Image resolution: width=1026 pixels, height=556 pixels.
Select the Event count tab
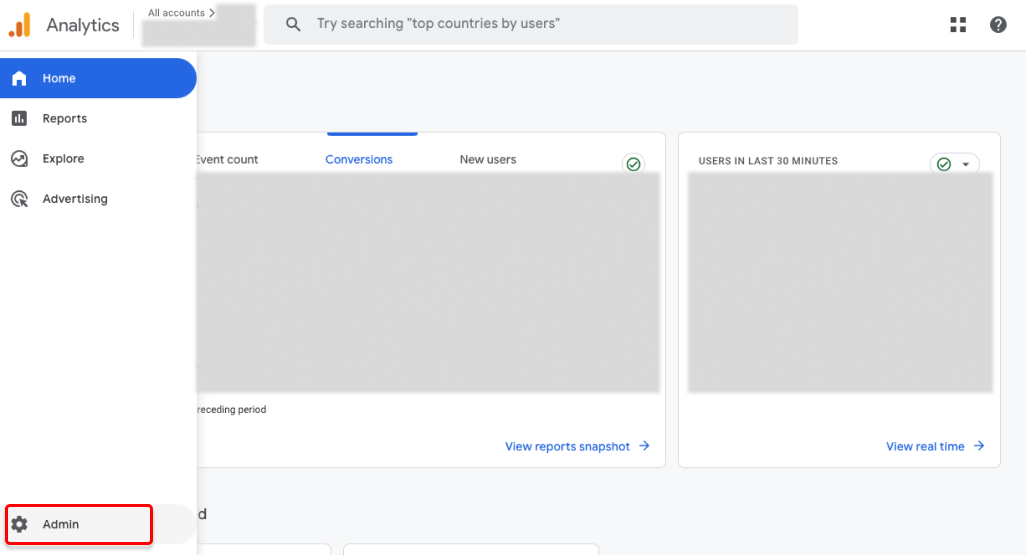227,159
